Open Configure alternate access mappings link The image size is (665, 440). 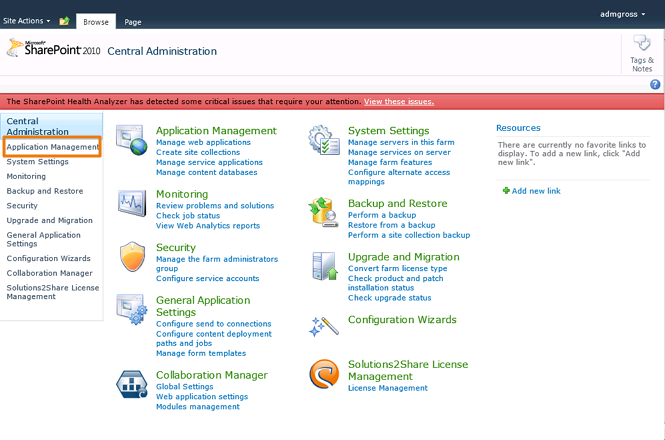pyautogui.click(x=399, y=177)
